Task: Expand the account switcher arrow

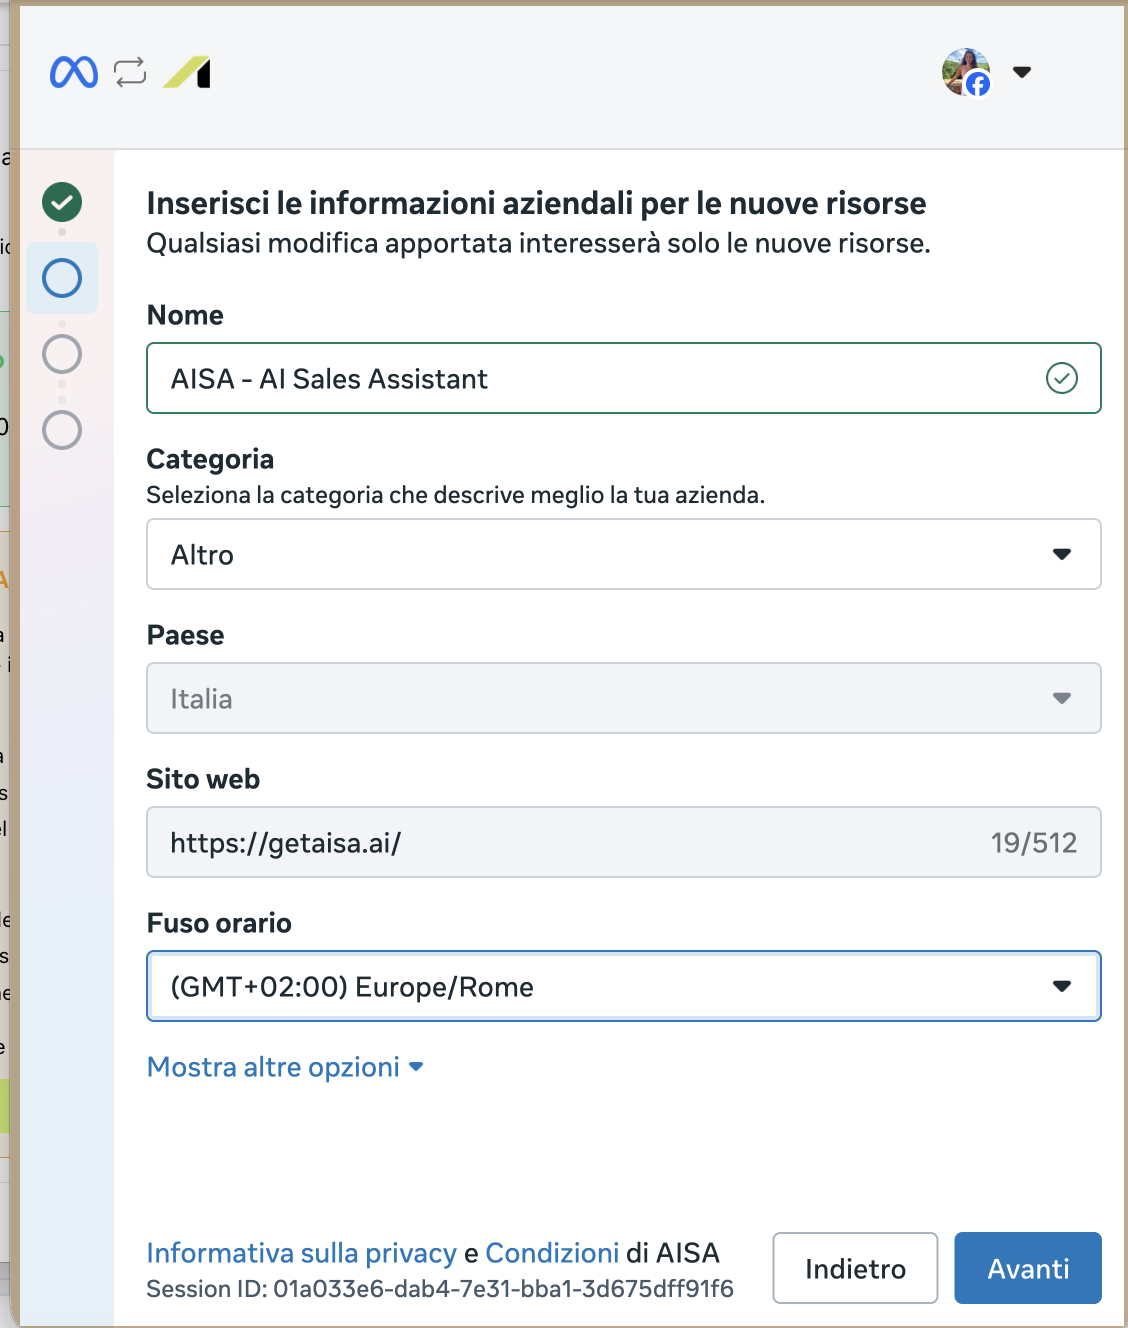Action: point(1022,72)
